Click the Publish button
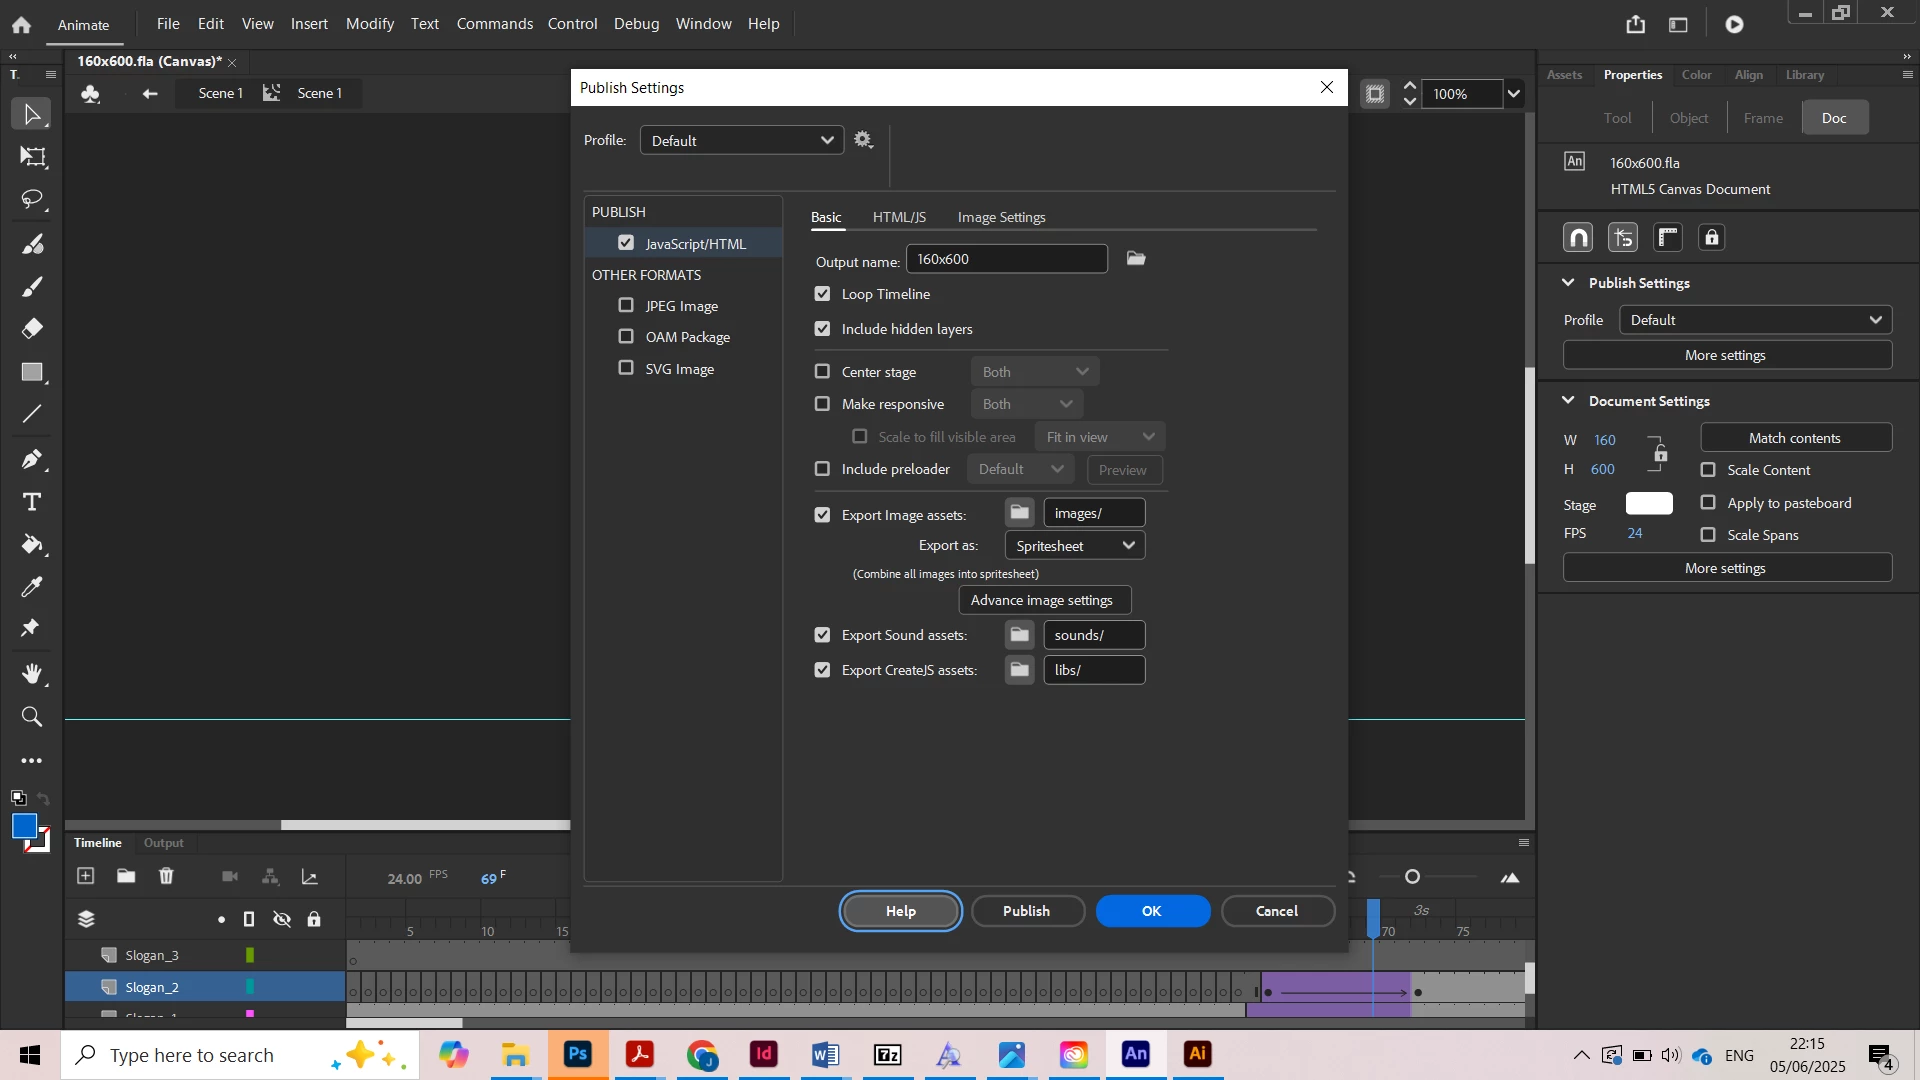1920x1080 pixels. coord(1026,911)
